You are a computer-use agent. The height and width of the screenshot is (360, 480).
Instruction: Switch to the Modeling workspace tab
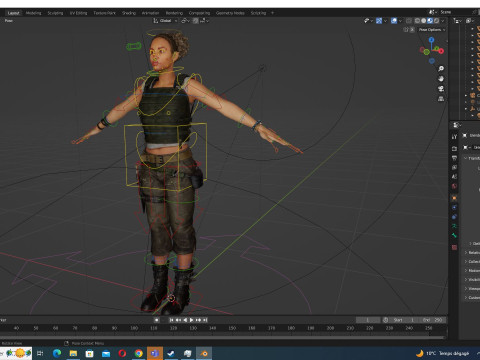[33, 13]
